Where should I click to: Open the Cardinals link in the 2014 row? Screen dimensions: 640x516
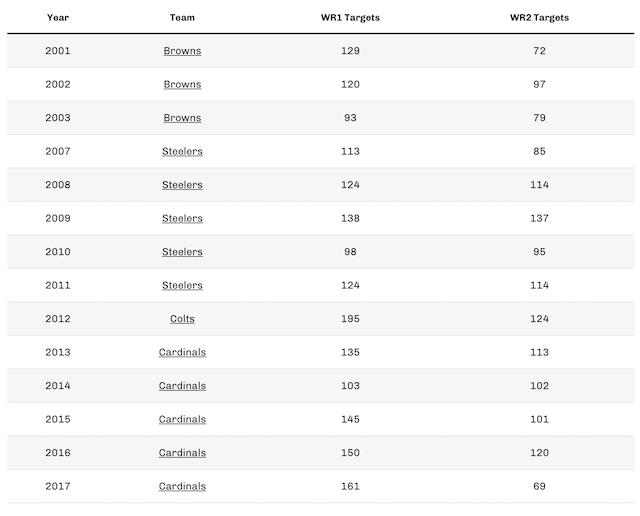[x=182, y=386]
